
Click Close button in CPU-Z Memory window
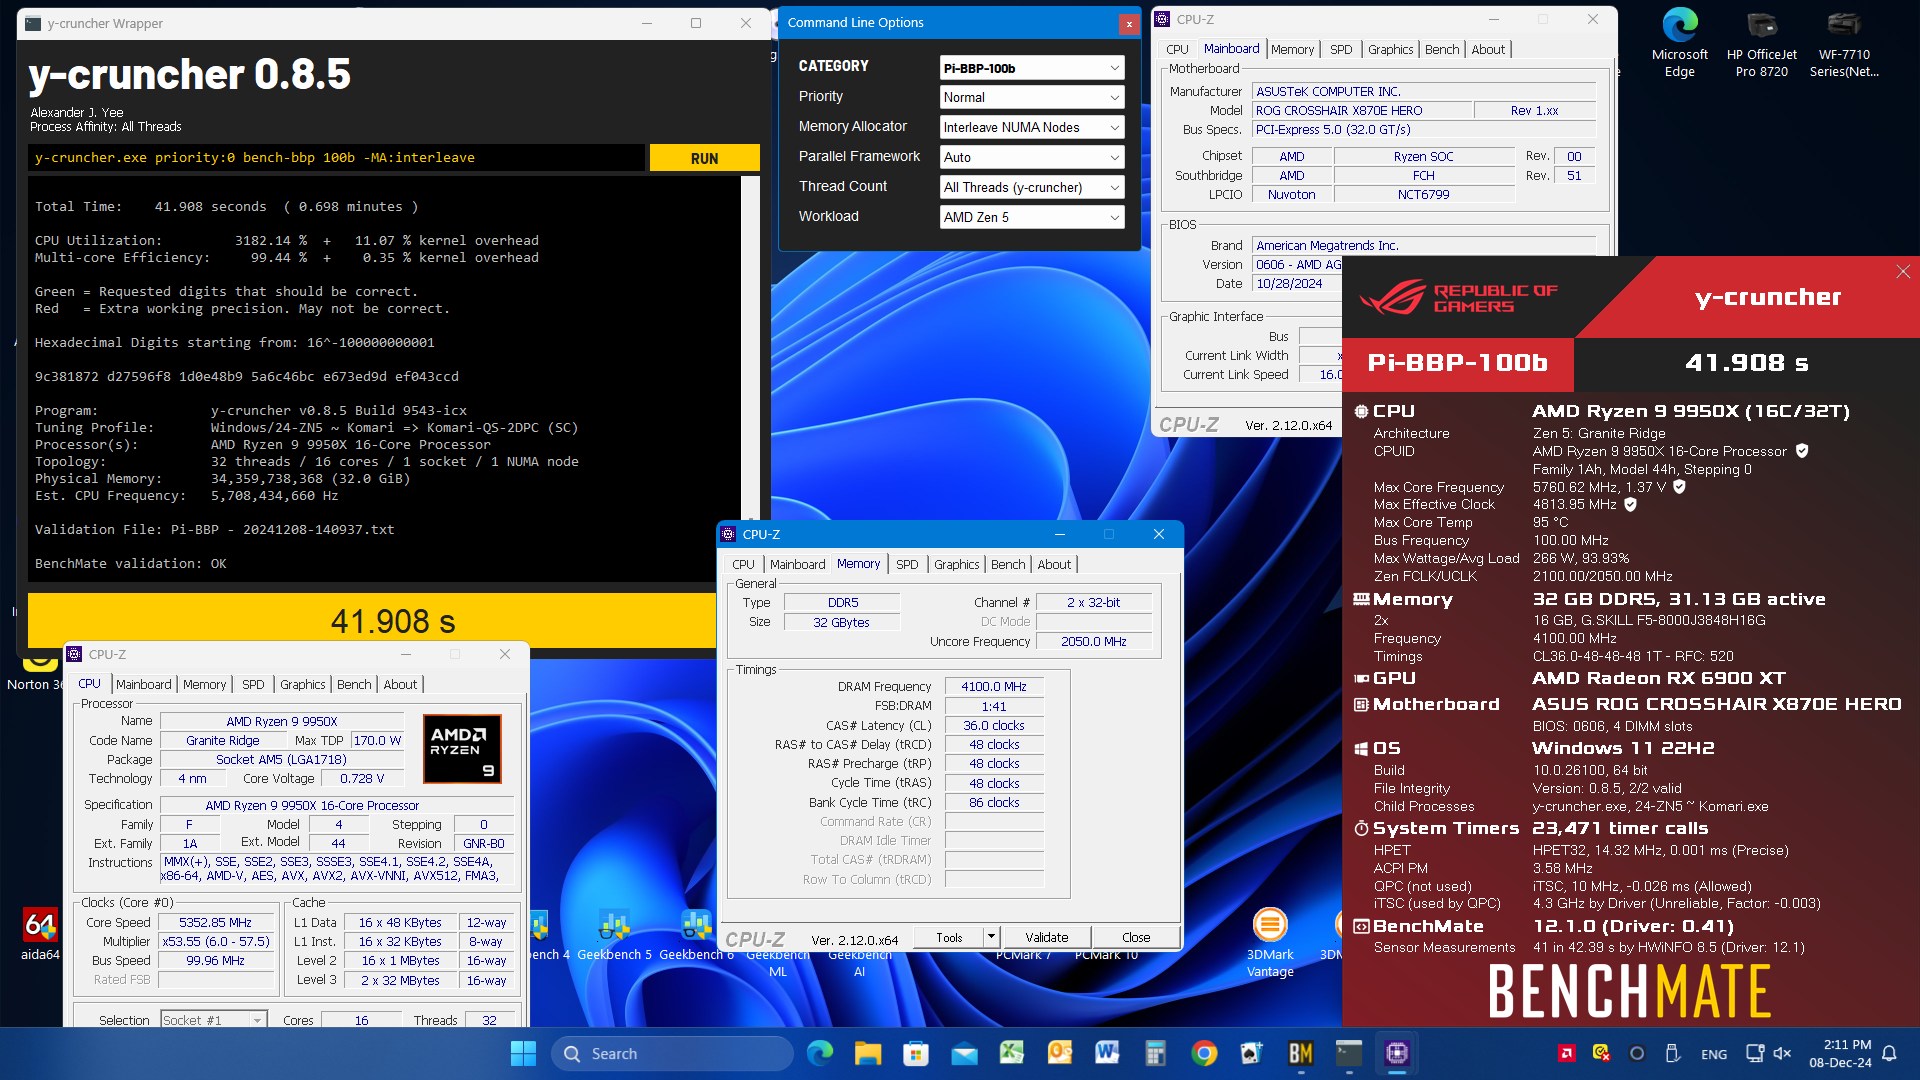(1135, 937)
